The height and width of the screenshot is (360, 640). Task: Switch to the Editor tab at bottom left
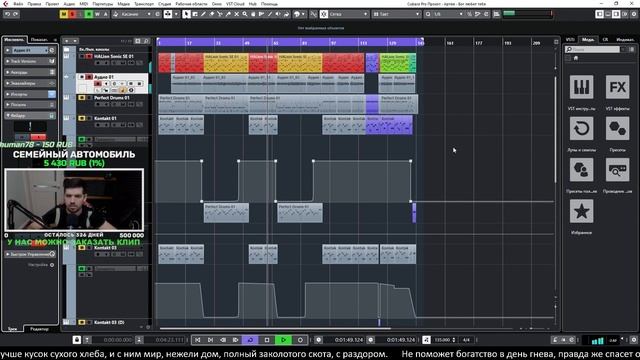[x=40, y=329]
